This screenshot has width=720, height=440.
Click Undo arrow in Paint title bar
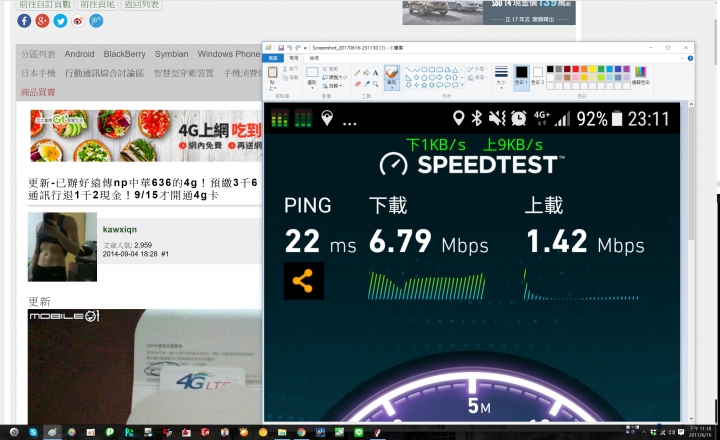pyautogui.click(x=289, y=47)
